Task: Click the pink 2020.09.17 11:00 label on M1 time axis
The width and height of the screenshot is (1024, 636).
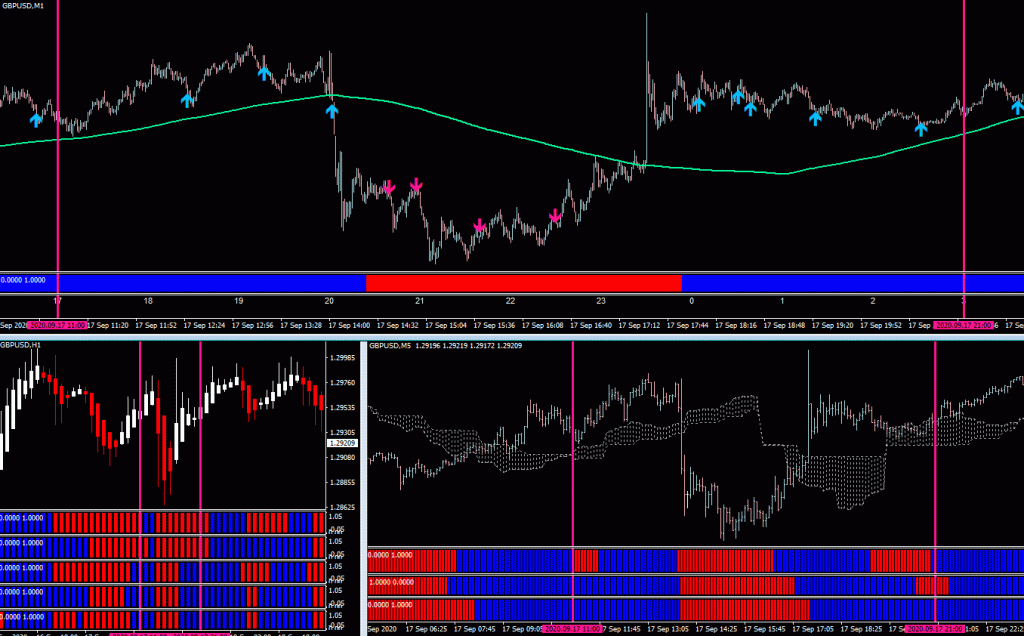Action: (x=57, y=325)
